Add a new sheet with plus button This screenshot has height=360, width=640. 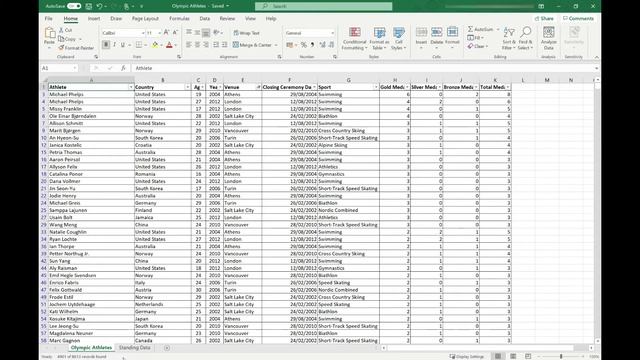167,348
